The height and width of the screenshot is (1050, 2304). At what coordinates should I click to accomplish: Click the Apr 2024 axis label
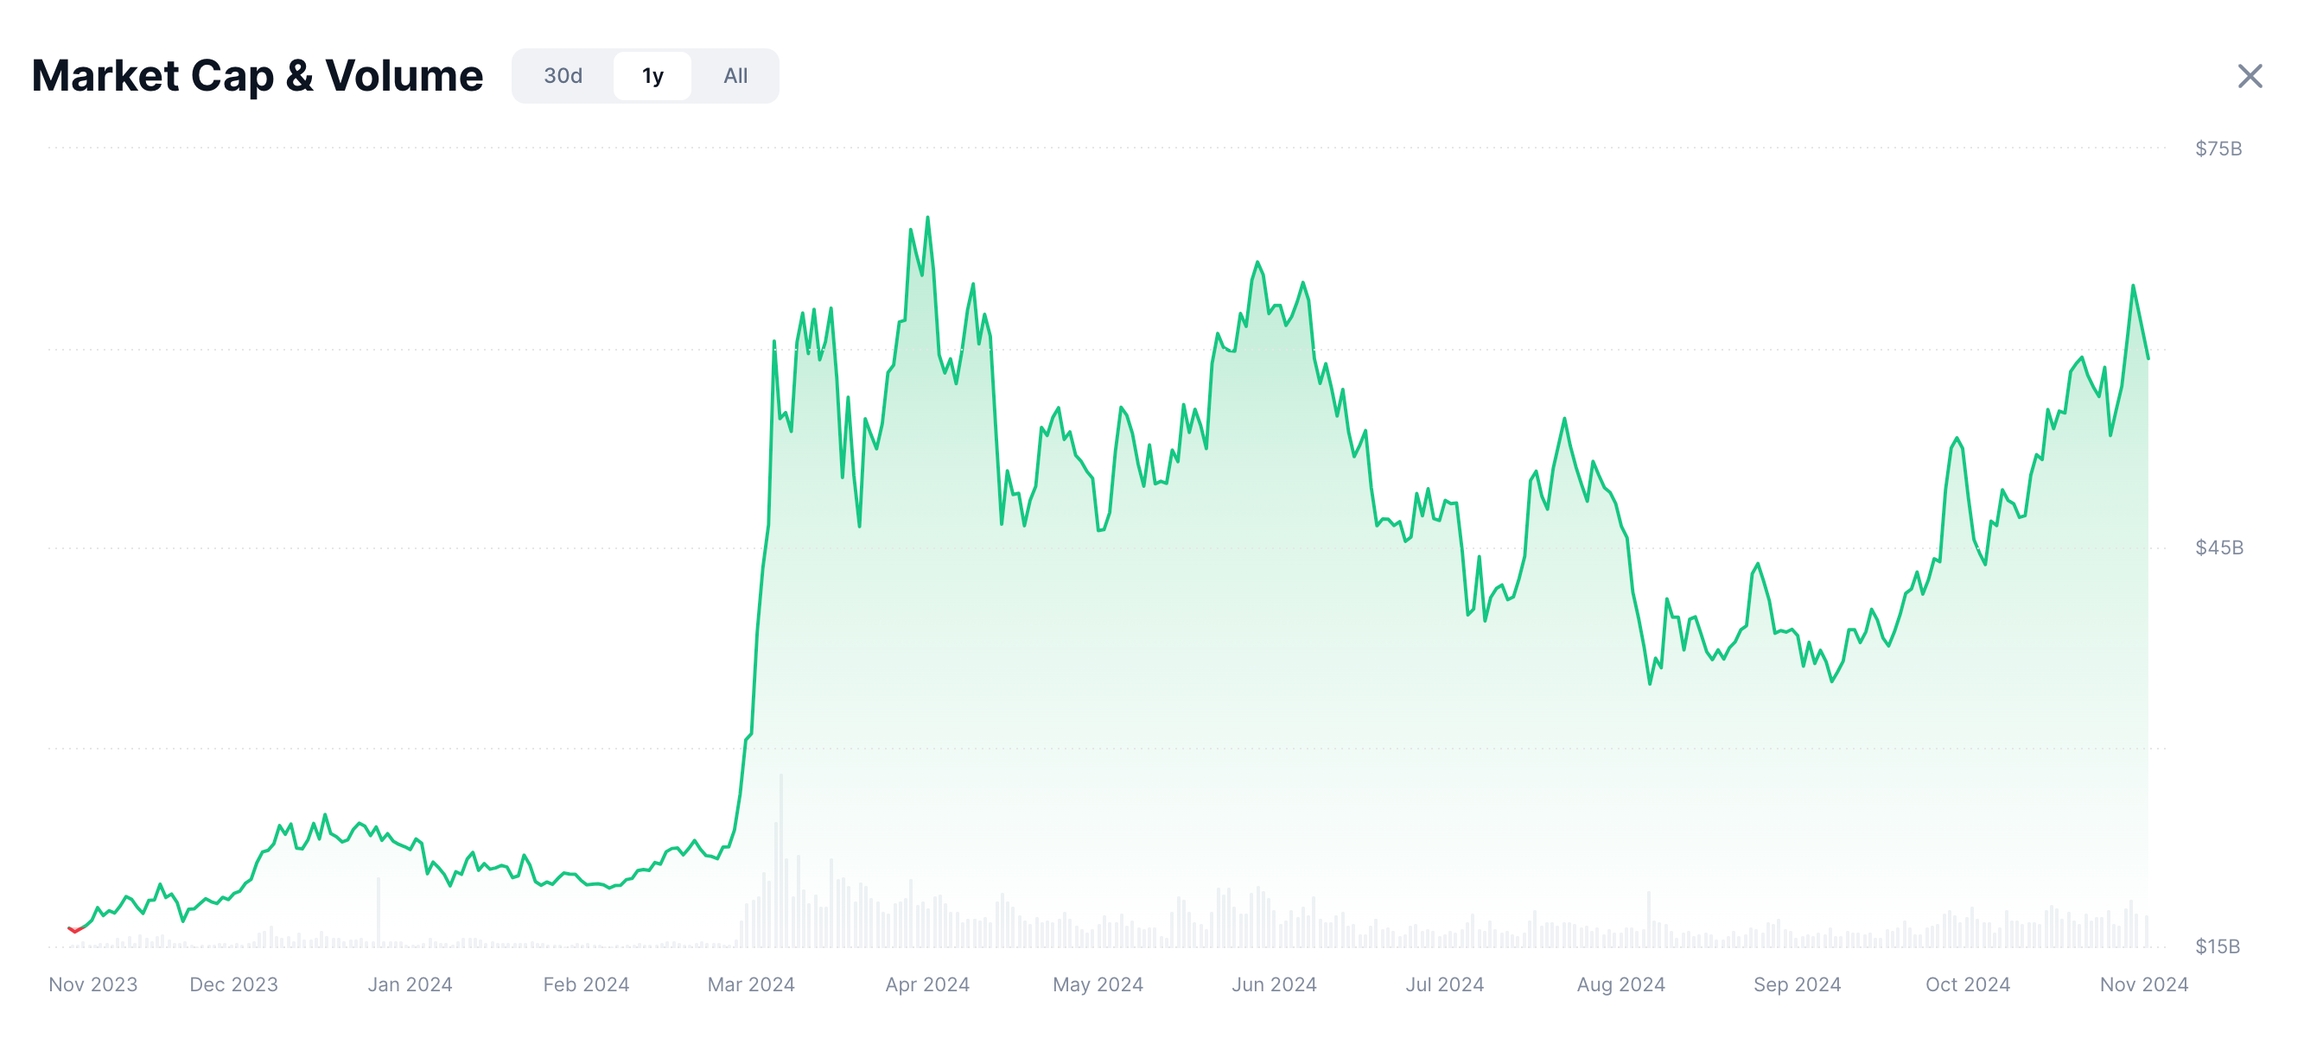click(927, 984)
